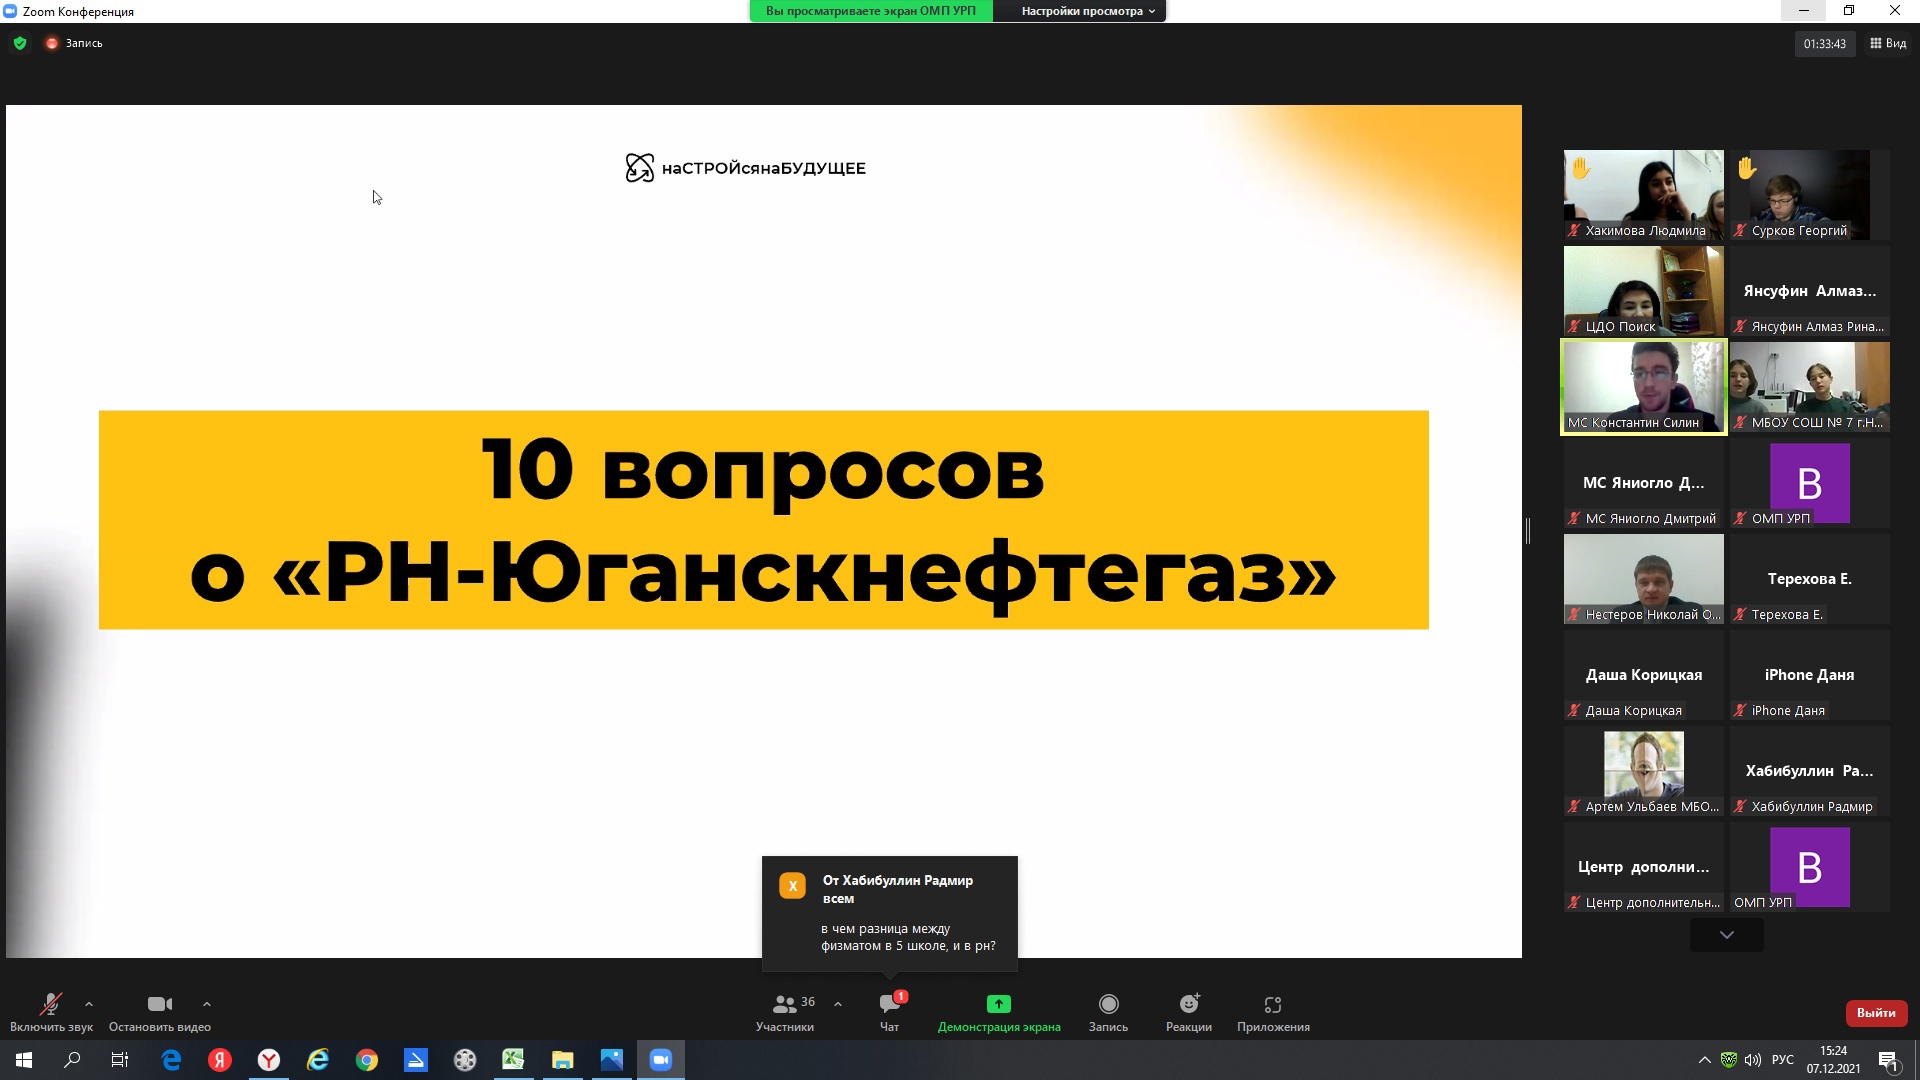This screenshot has height=1080, width=1920.
Task: Open chat message from Хабибуллин Радмир
Action: pyautogui.click(x=890, y=913)
